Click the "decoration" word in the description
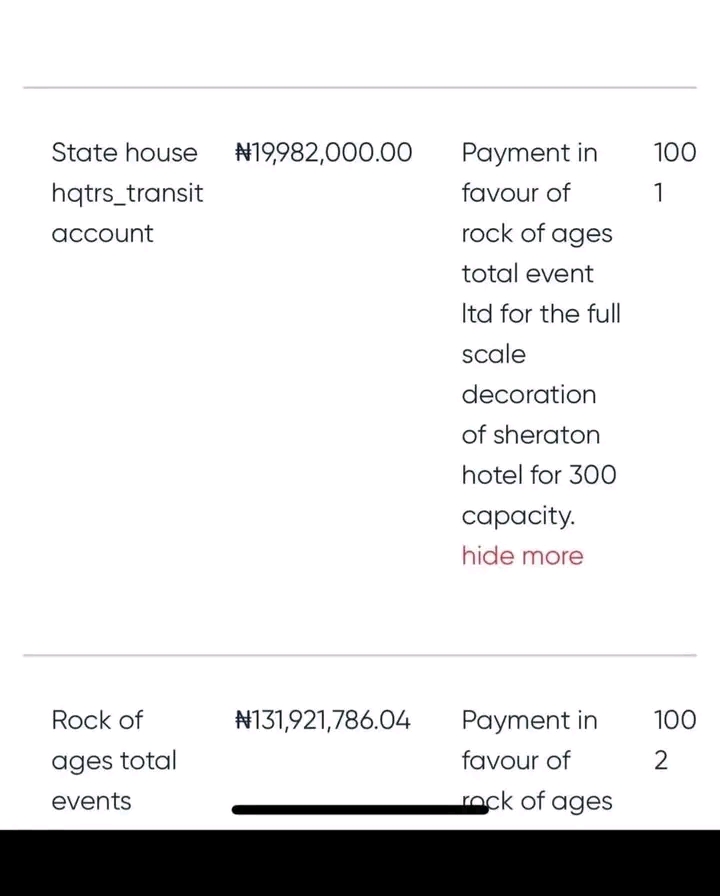This screenshot has height=896, width=720. (x=528, y=395)
